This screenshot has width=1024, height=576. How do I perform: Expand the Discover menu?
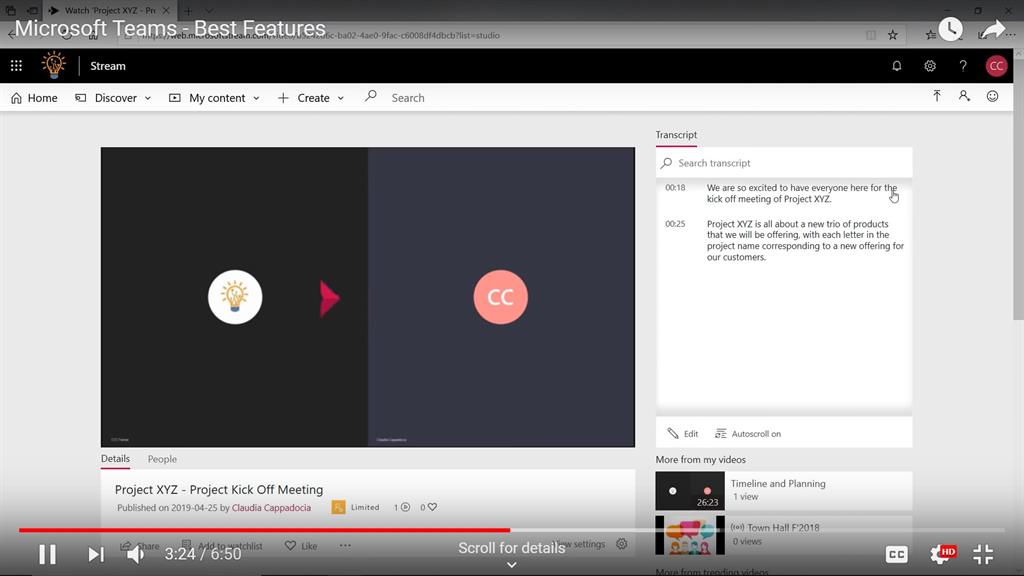(114, 98)
